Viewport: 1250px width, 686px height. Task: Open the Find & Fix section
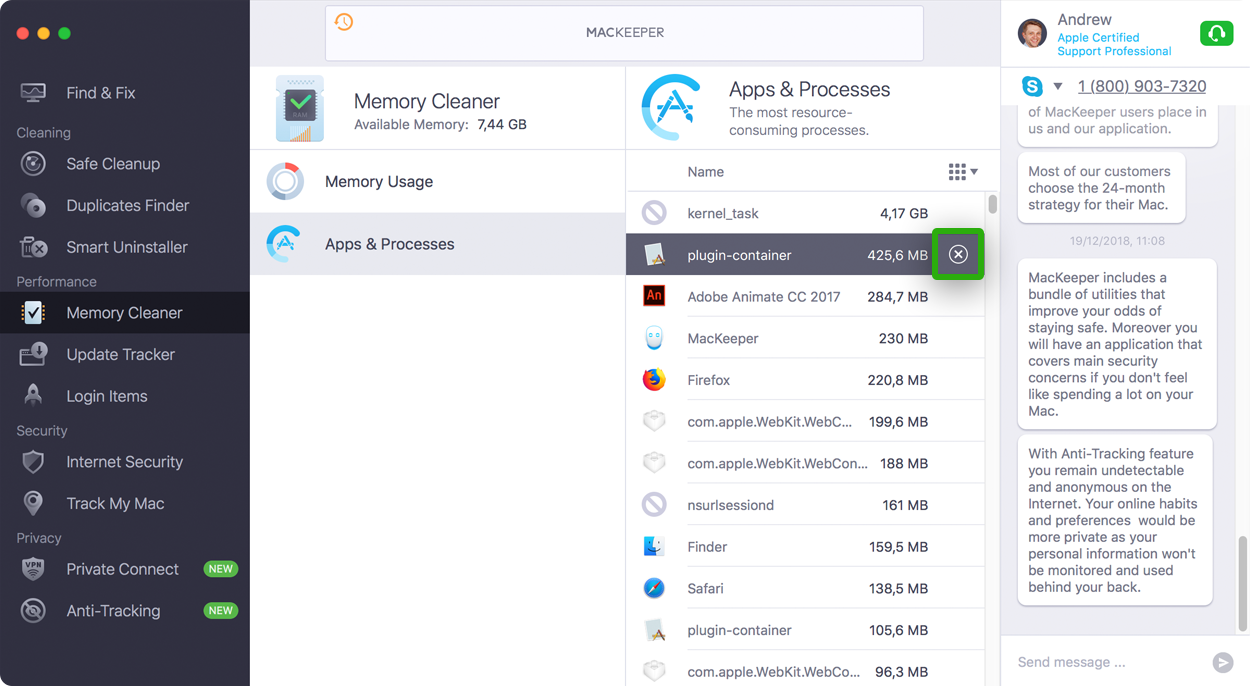pyautogui.click(x=101, y=93)
